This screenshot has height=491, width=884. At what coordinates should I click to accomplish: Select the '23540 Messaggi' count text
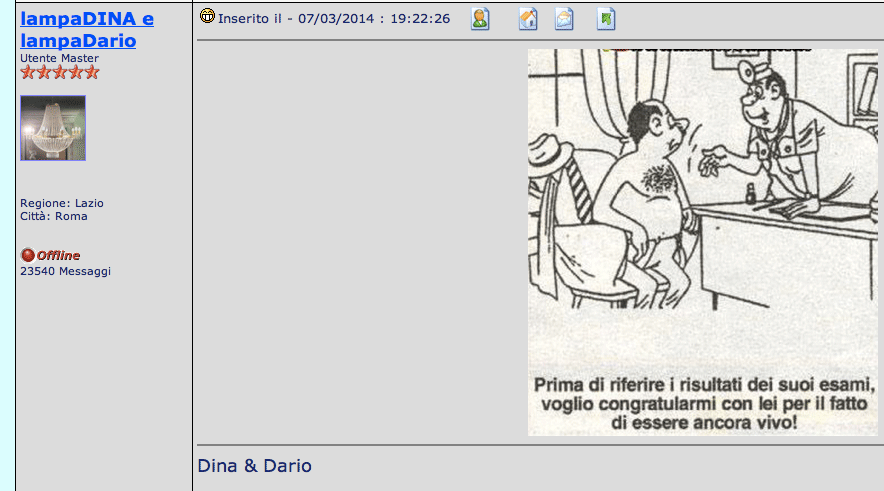click(x=65, y=271)
